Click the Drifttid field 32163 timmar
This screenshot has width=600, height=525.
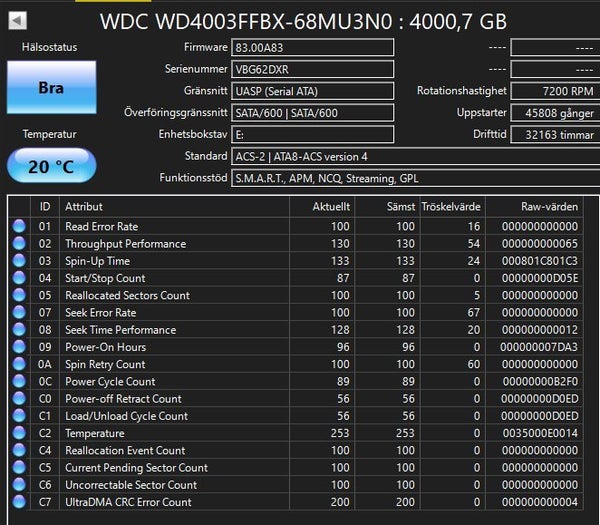(x=555, y=135)
